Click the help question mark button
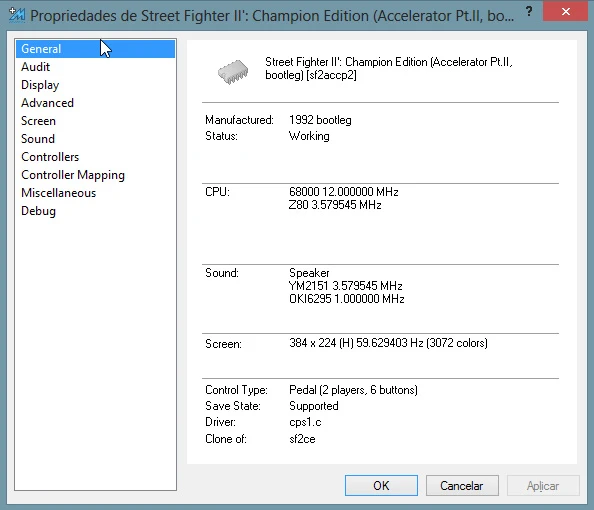Viewport: 594px width, 510px height. pyautogui.click(x=529, y=12)
